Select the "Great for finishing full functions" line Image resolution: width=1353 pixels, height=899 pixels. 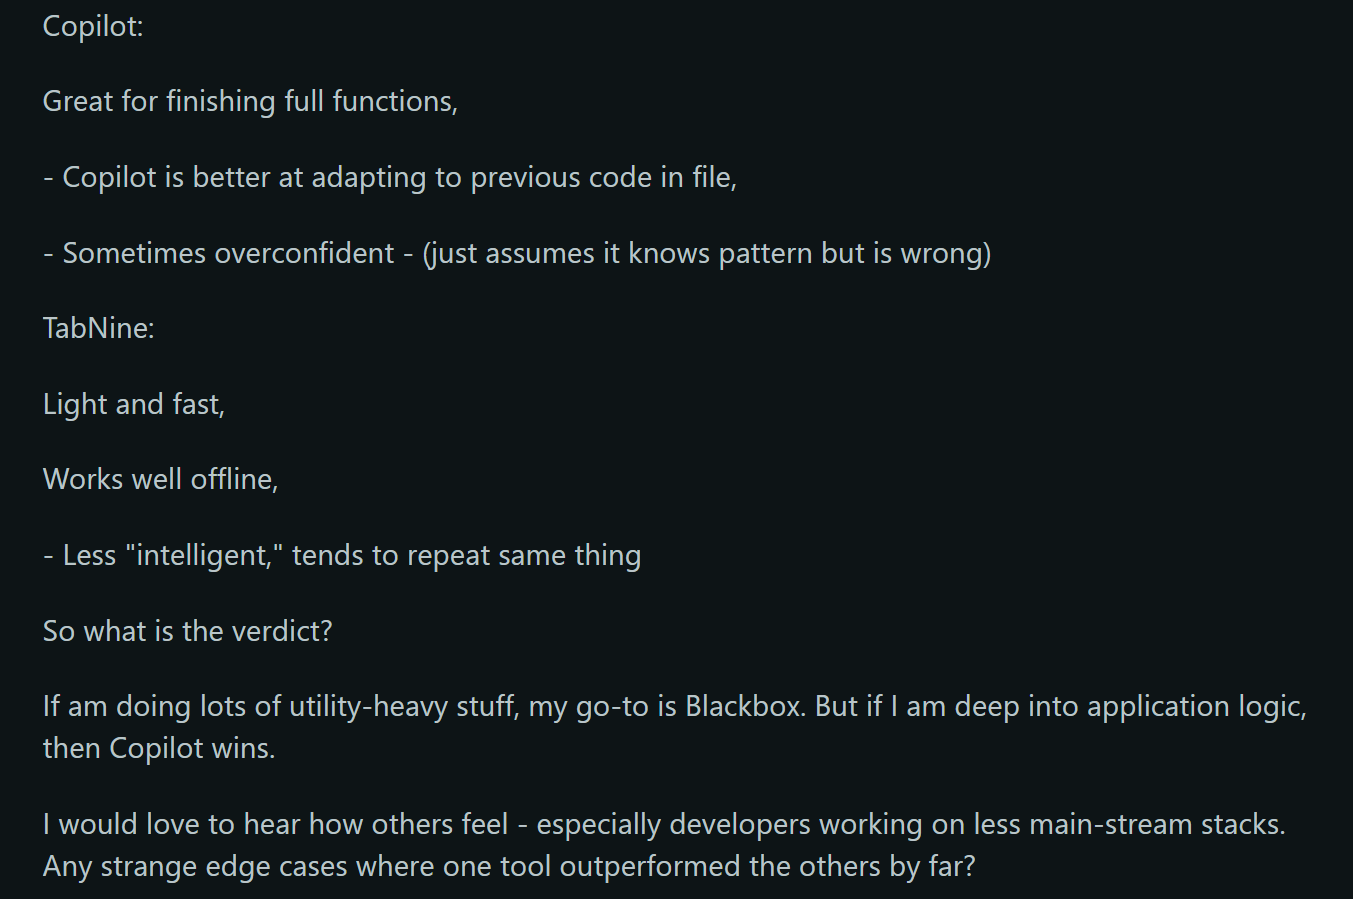point(250,102)
